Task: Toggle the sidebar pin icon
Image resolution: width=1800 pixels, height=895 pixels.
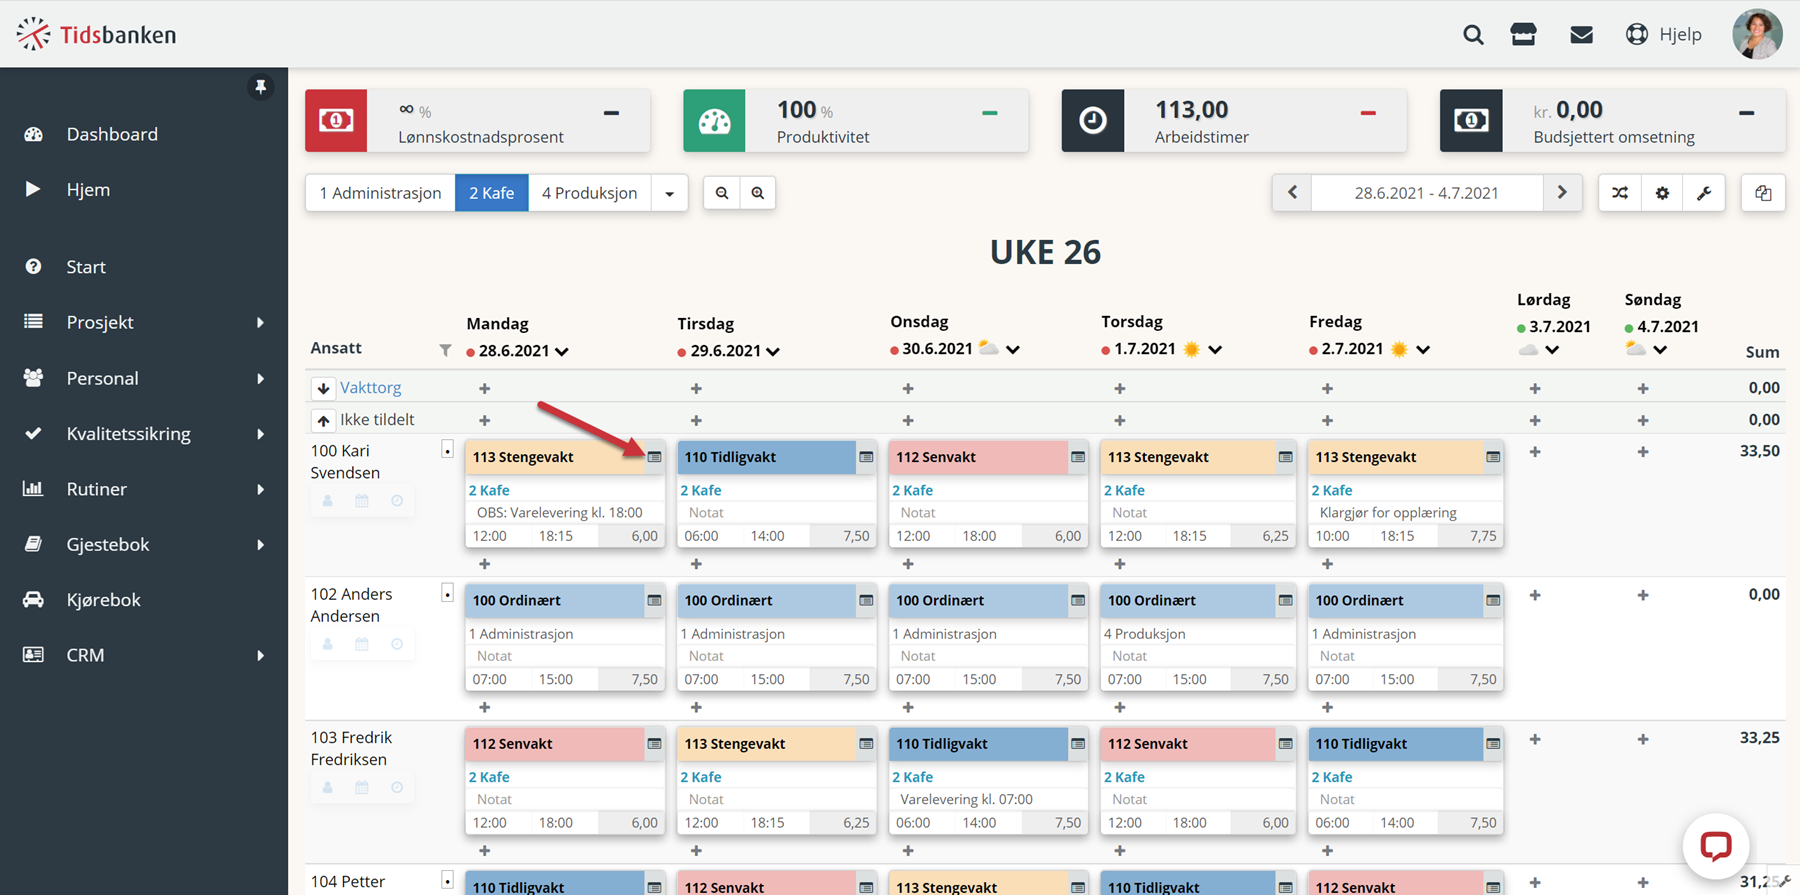Action: [x=260, y=88]
